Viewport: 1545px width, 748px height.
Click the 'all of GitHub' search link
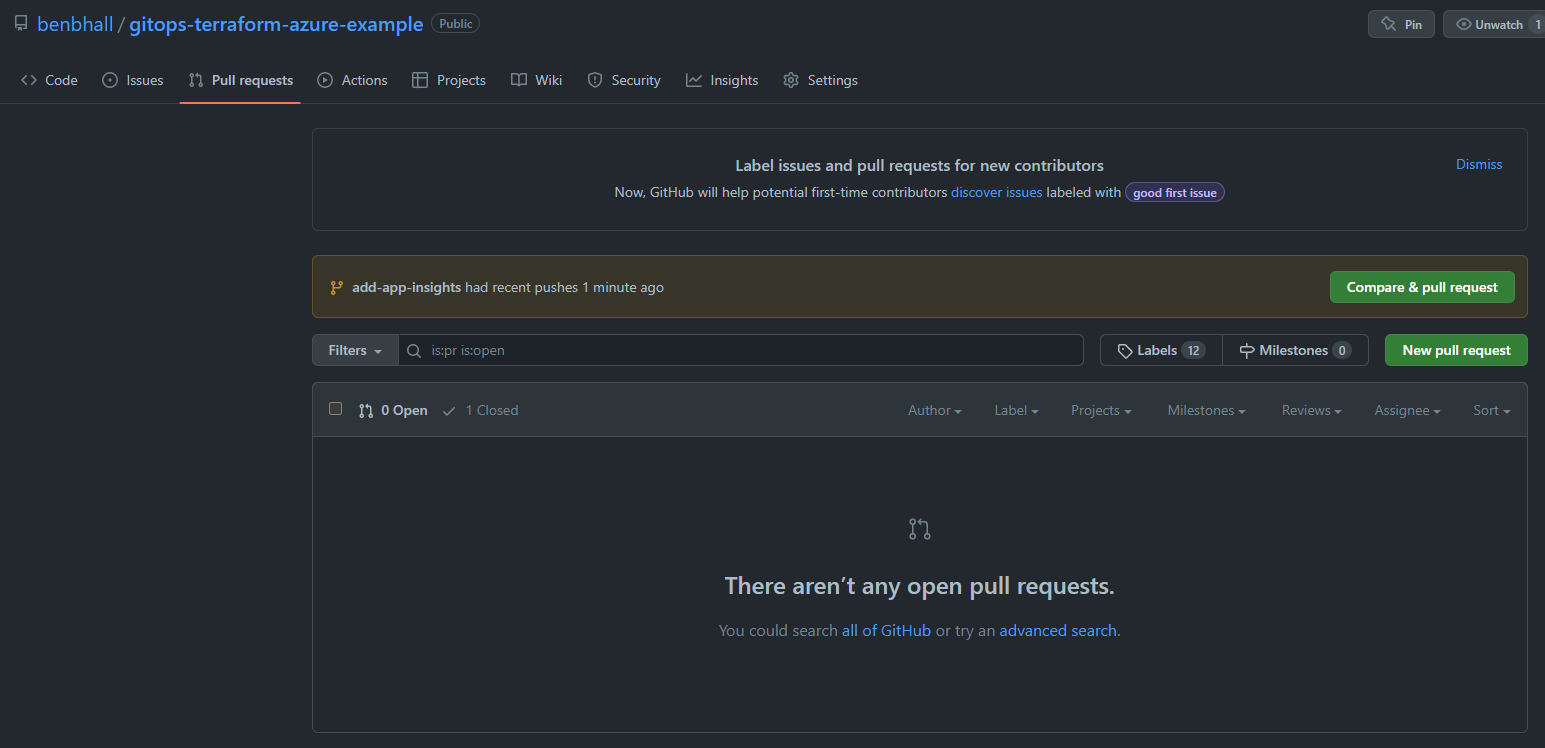(x=886, y=630)
